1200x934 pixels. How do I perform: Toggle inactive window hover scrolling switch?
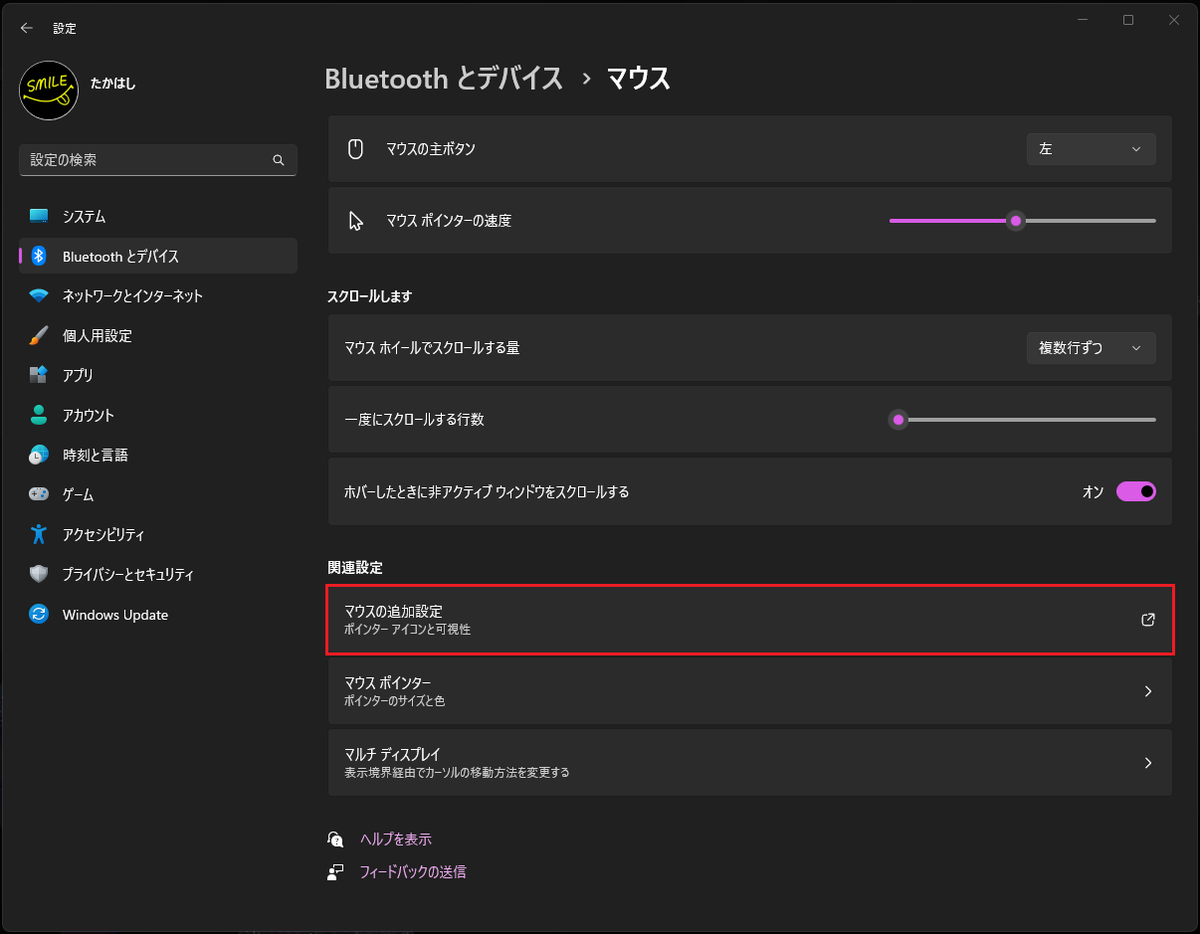[x=1136, y=491]
